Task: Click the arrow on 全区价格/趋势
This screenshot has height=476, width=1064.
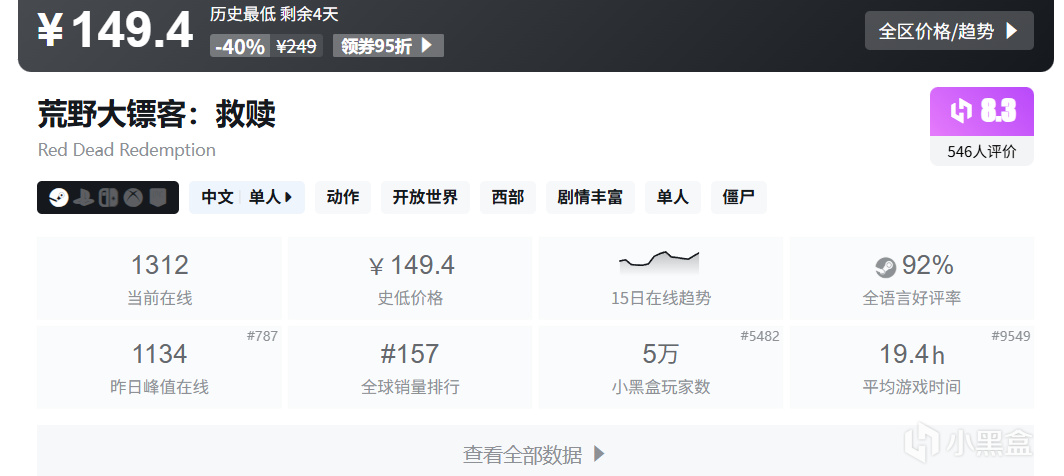Action: pyautogui.click(x=1011, y=31)
